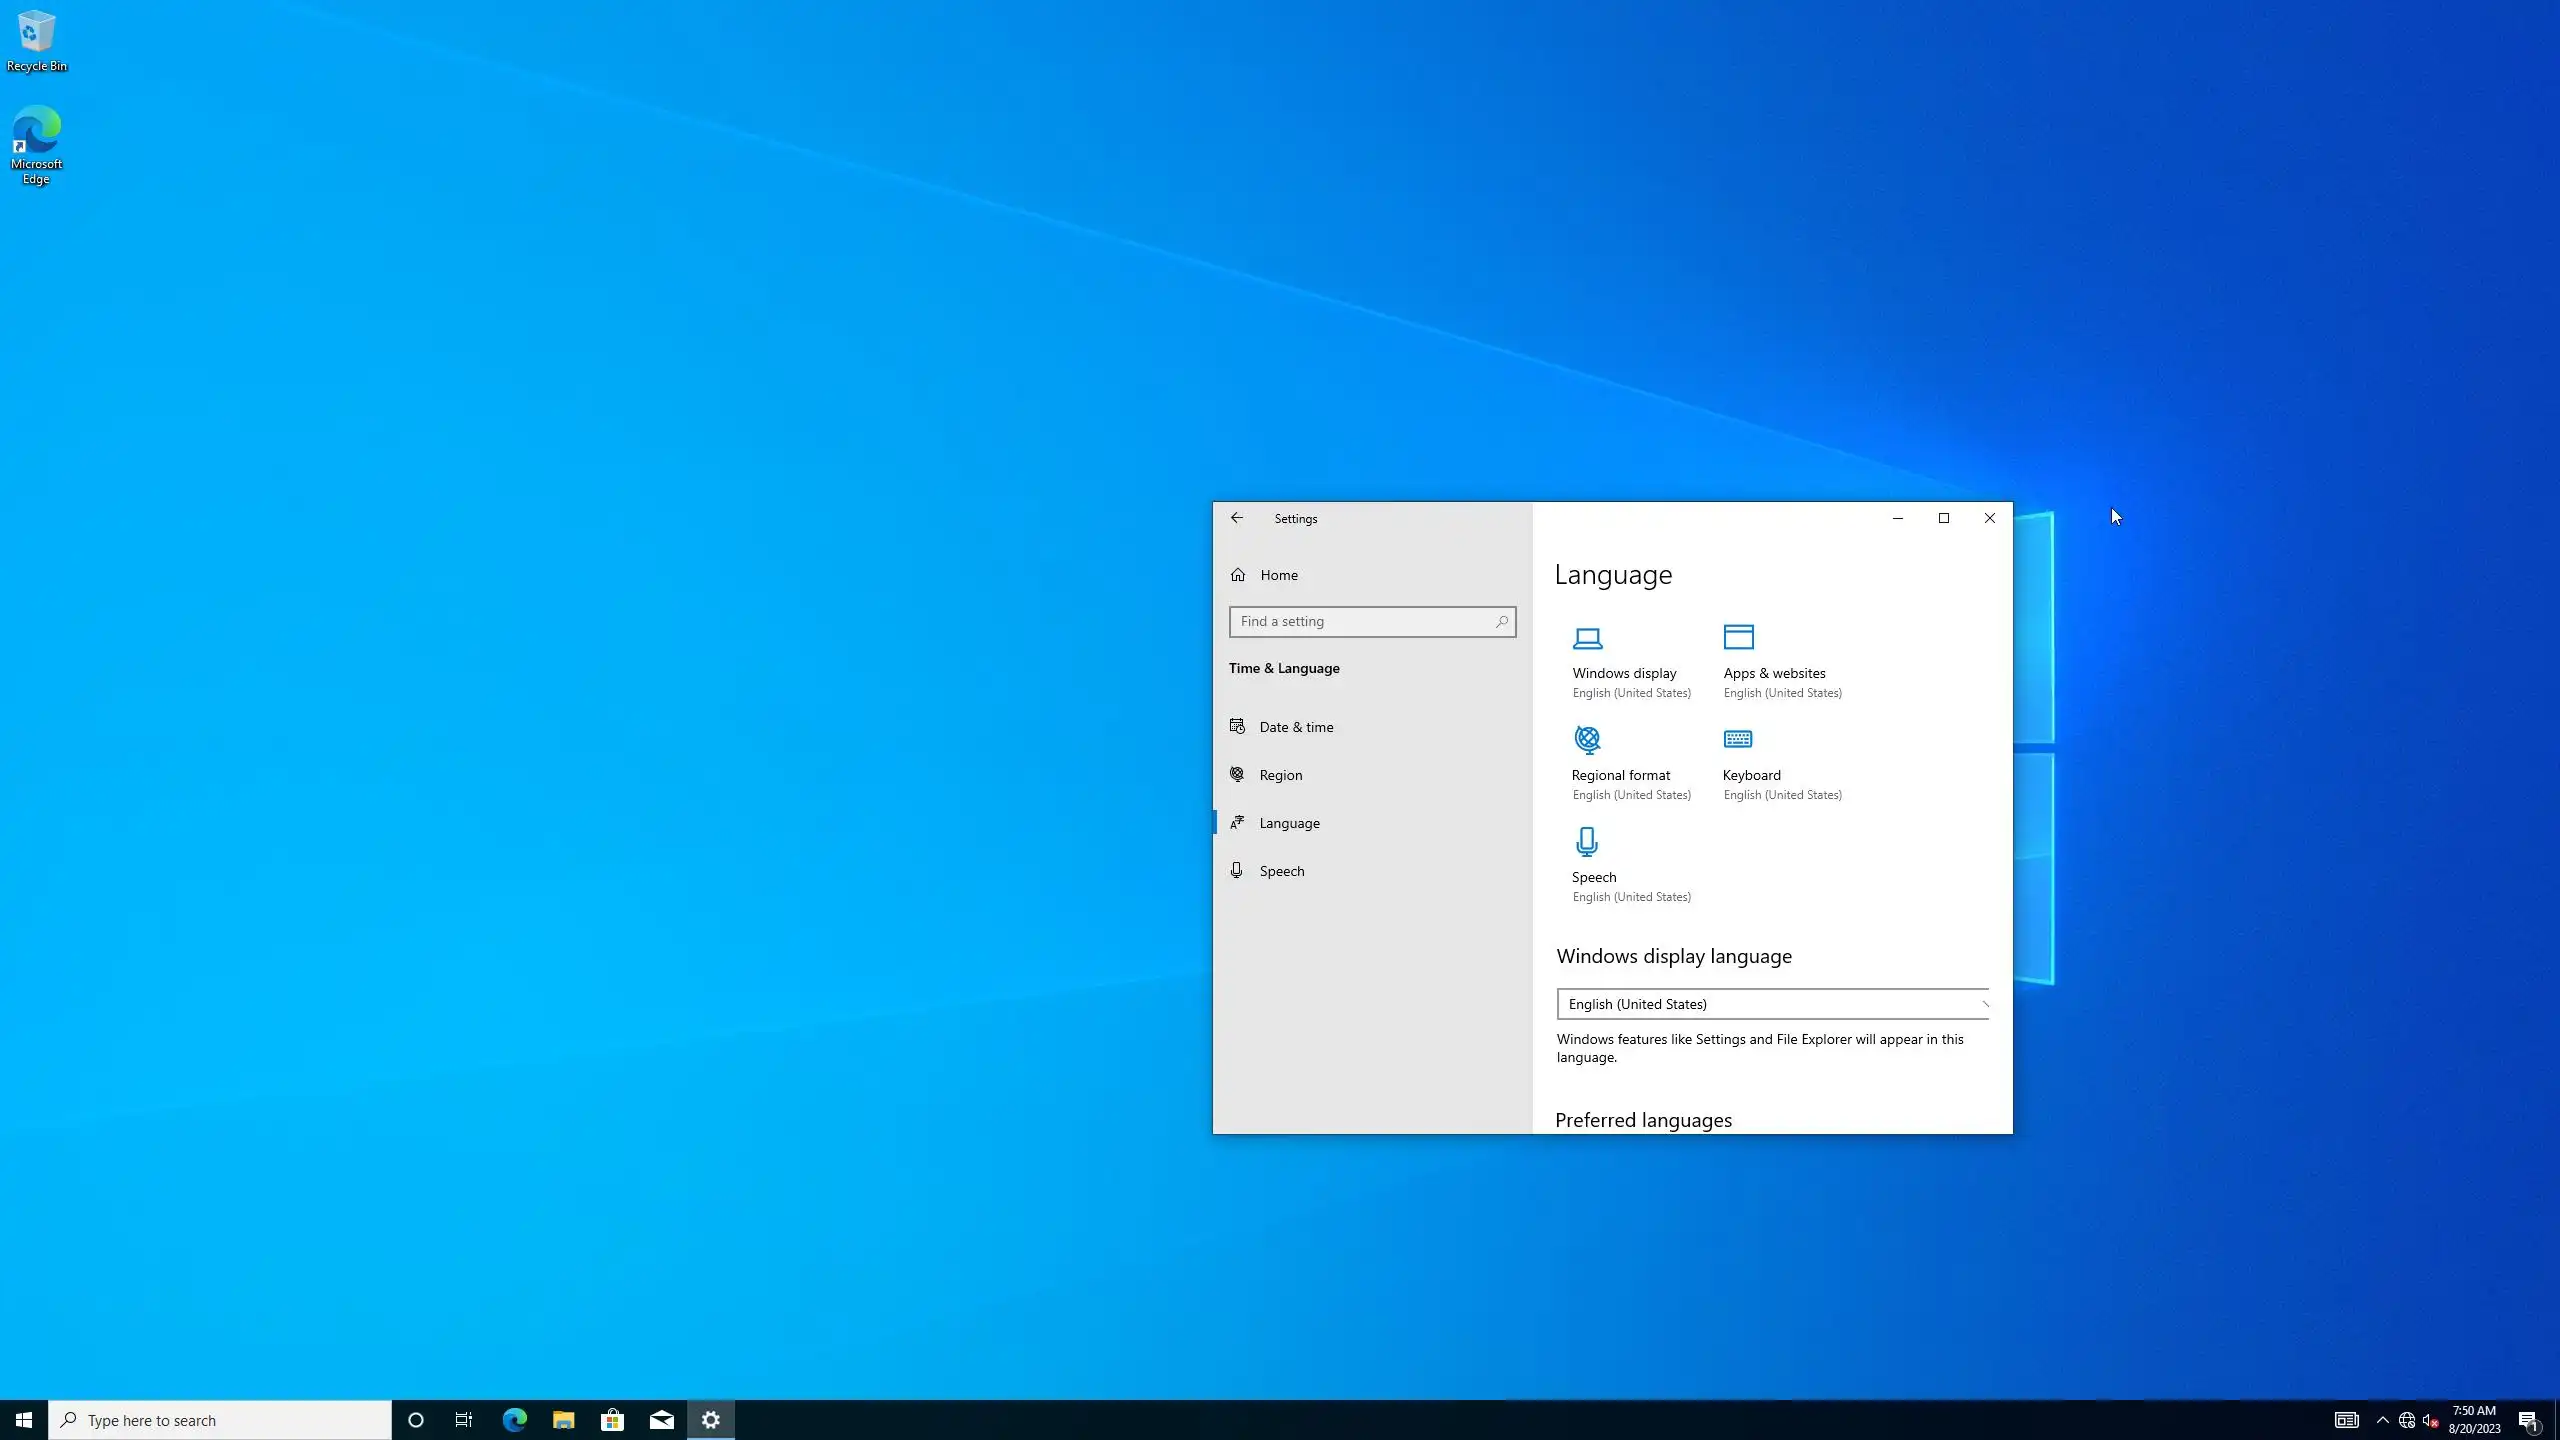Click the taskbar clock and date

[2474, 1420]
